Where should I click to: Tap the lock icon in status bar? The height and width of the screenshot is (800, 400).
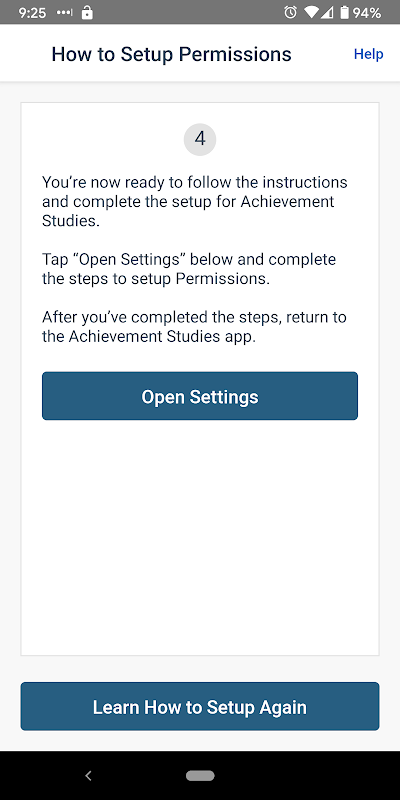tap(87, 12)
